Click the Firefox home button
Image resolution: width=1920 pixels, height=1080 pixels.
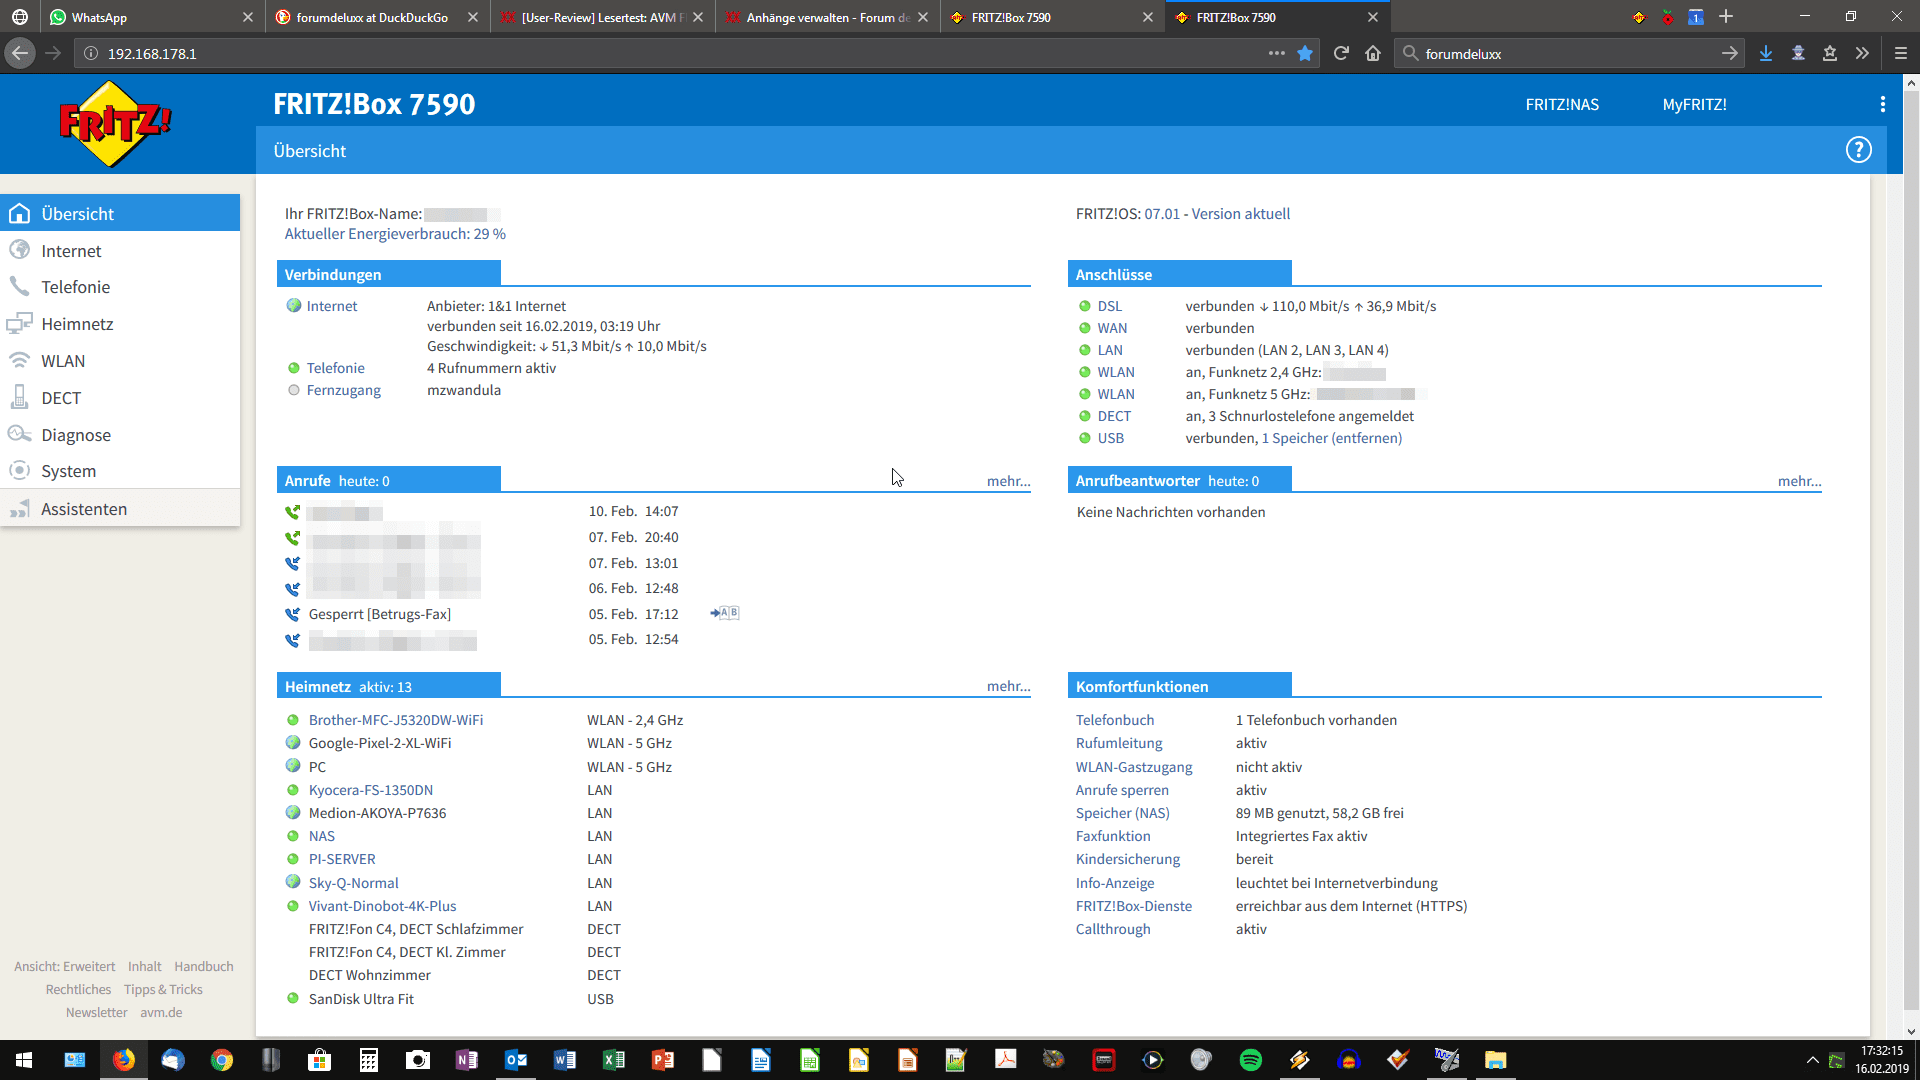(1373, 53)
